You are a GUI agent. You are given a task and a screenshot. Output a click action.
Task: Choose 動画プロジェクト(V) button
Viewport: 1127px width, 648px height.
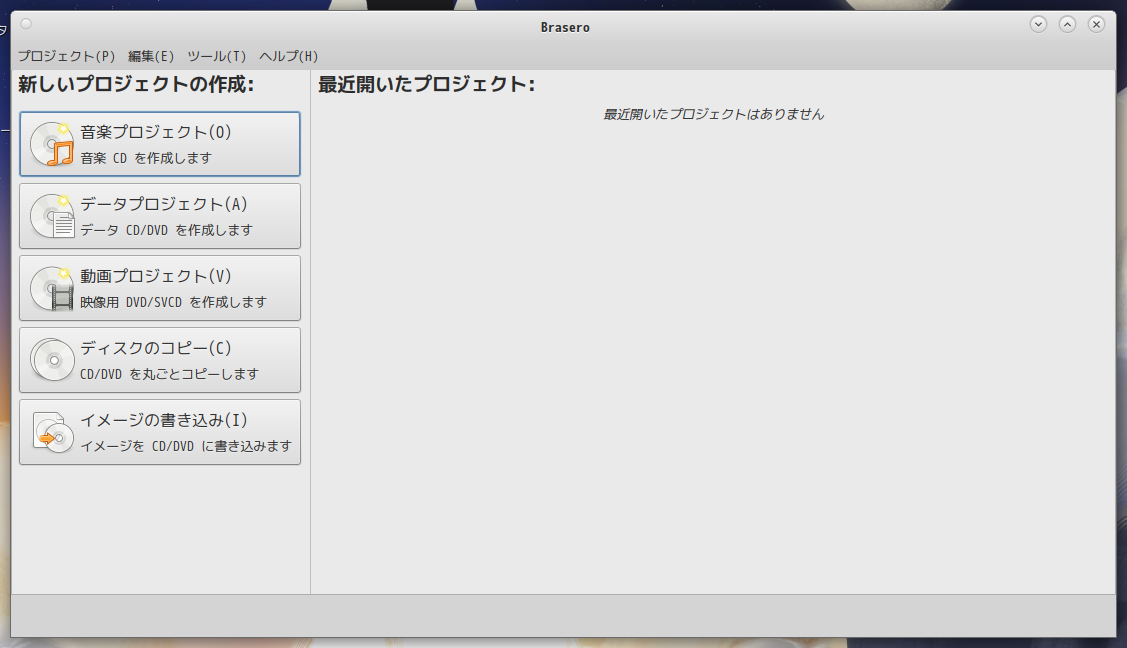[x=160, y=288]
